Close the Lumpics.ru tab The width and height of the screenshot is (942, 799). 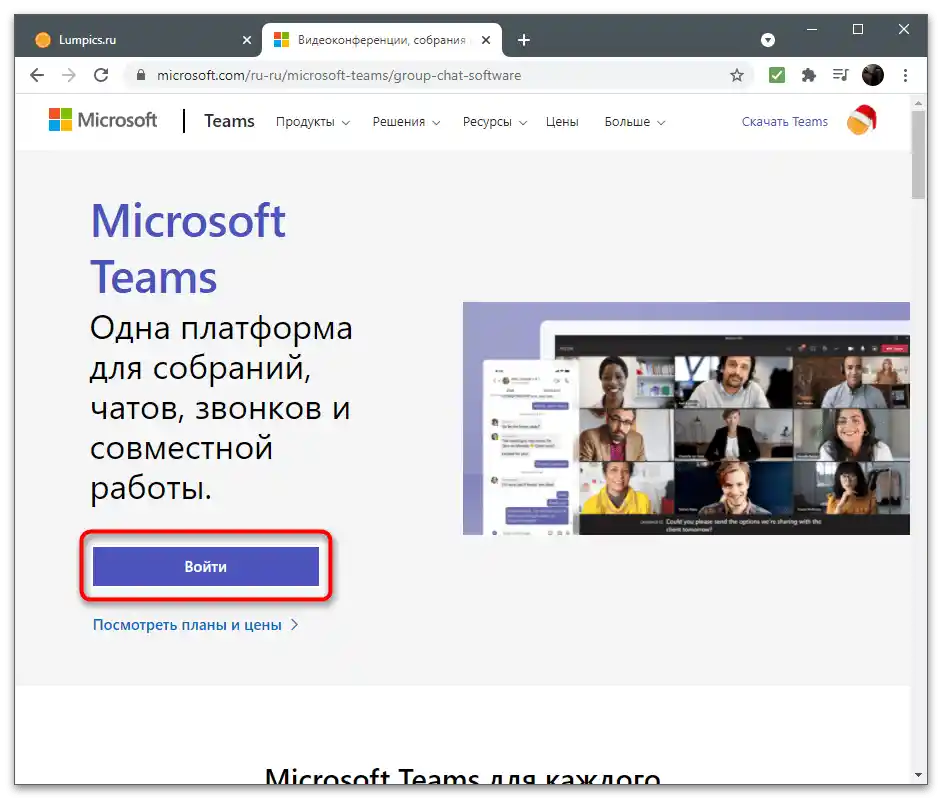point(246,40)
